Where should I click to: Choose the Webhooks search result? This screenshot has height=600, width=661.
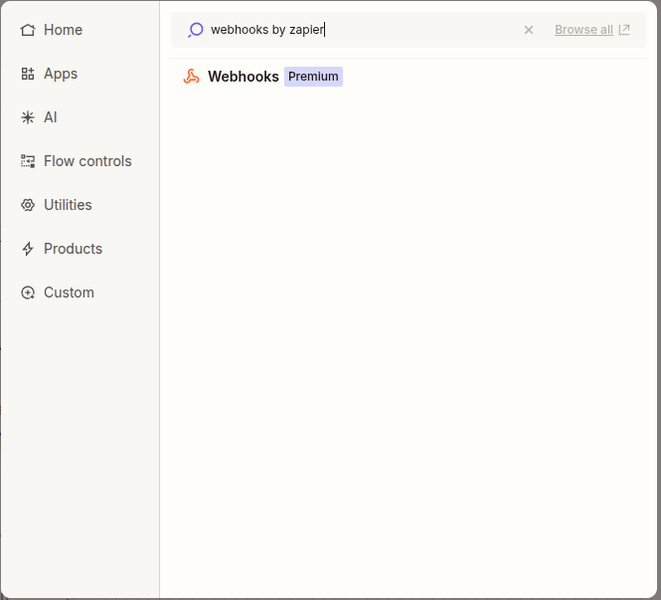click(408, 77)
